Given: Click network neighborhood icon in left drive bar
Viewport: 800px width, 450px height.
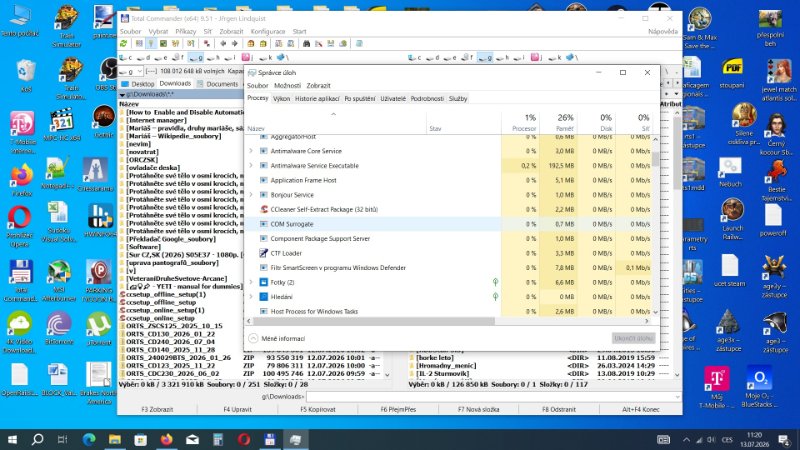Looking at the screenshot, I should click(282, 58).
